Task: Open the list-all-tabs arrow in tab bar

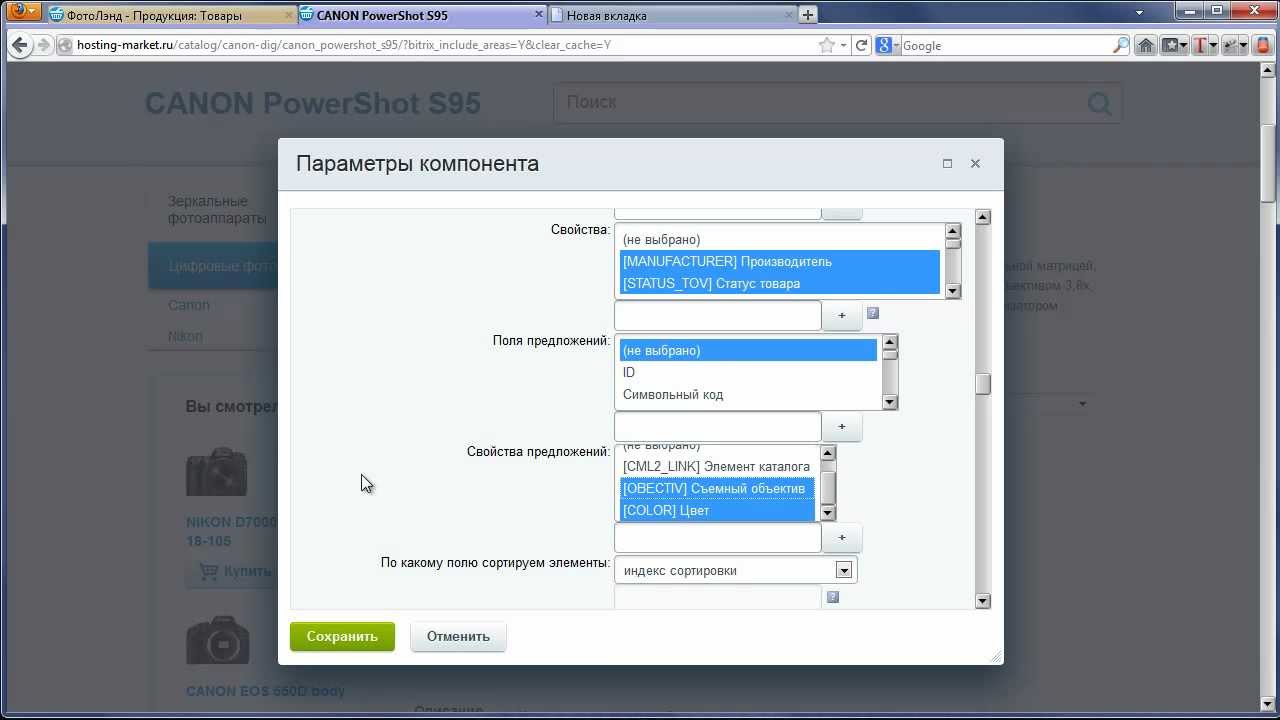Action: [x=1140, y=14]
